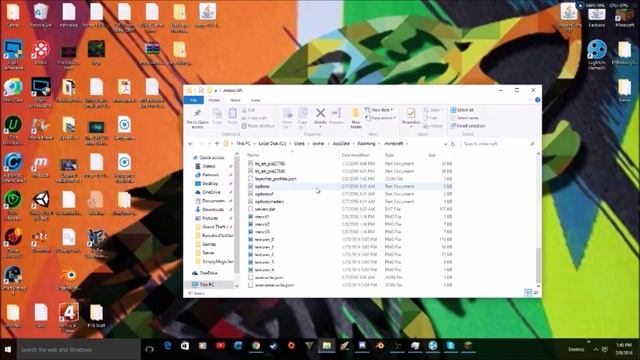Click the Properties checkmark icon
Screen dimensions: 640x360
(x=411, y=113)
